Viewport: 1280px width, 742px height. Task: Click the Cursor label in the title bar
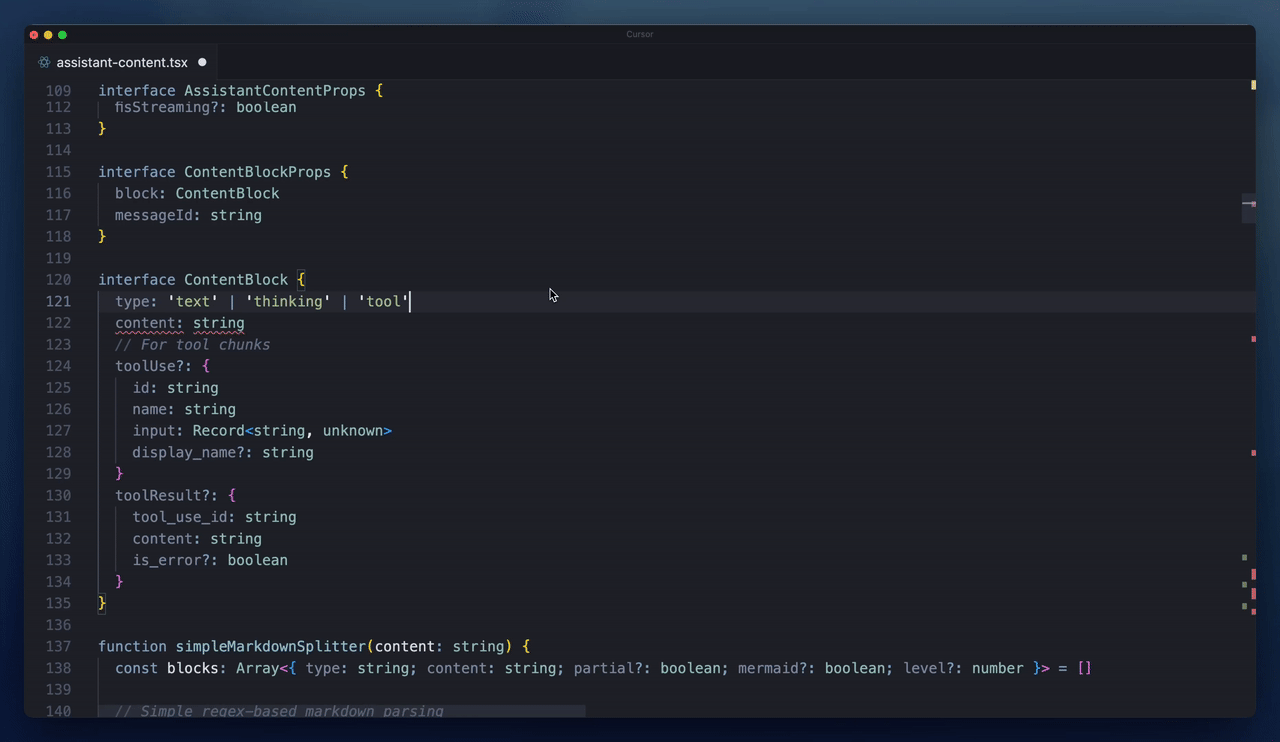pyautogui.click(x=639, y=33)
